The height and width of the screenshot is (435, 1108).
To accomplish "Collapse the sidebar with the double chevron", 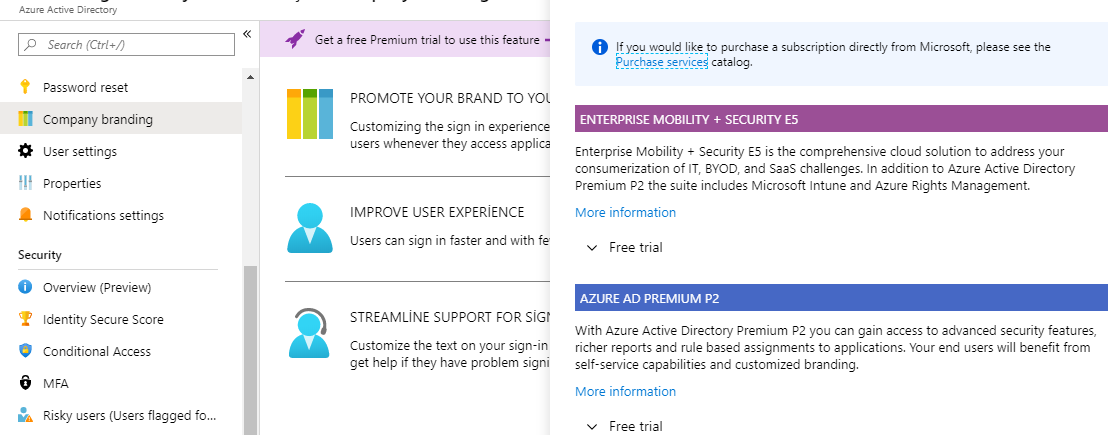I will (x=247, y=34).
